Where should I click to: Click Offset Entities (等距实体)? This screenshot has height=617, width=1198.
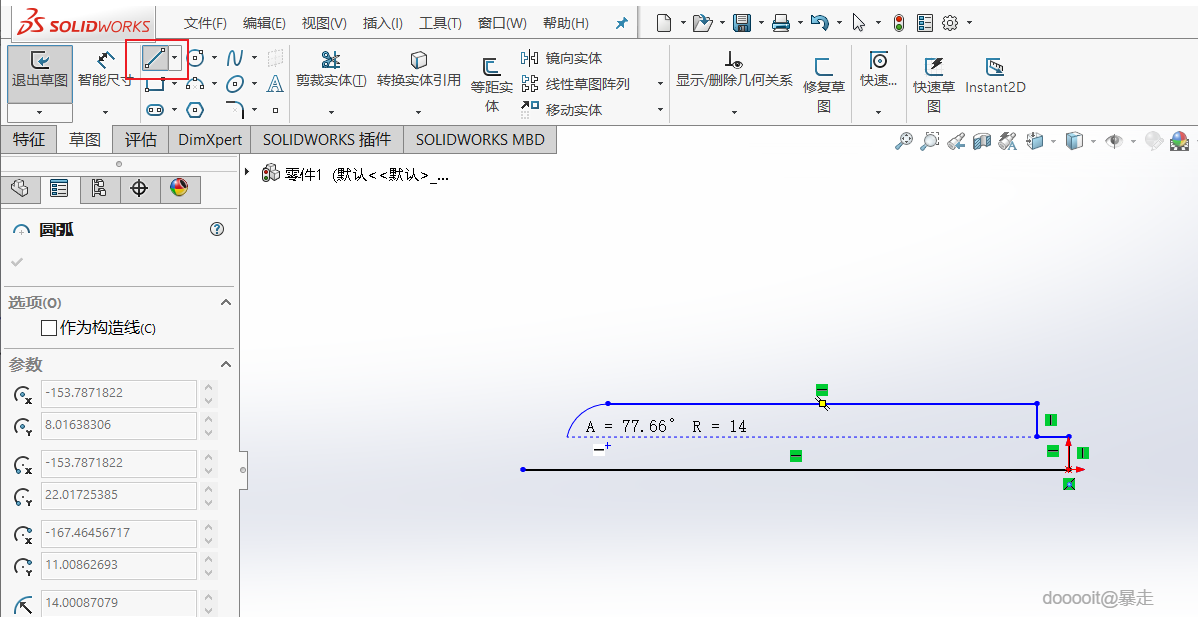click(x=491, y=86)
